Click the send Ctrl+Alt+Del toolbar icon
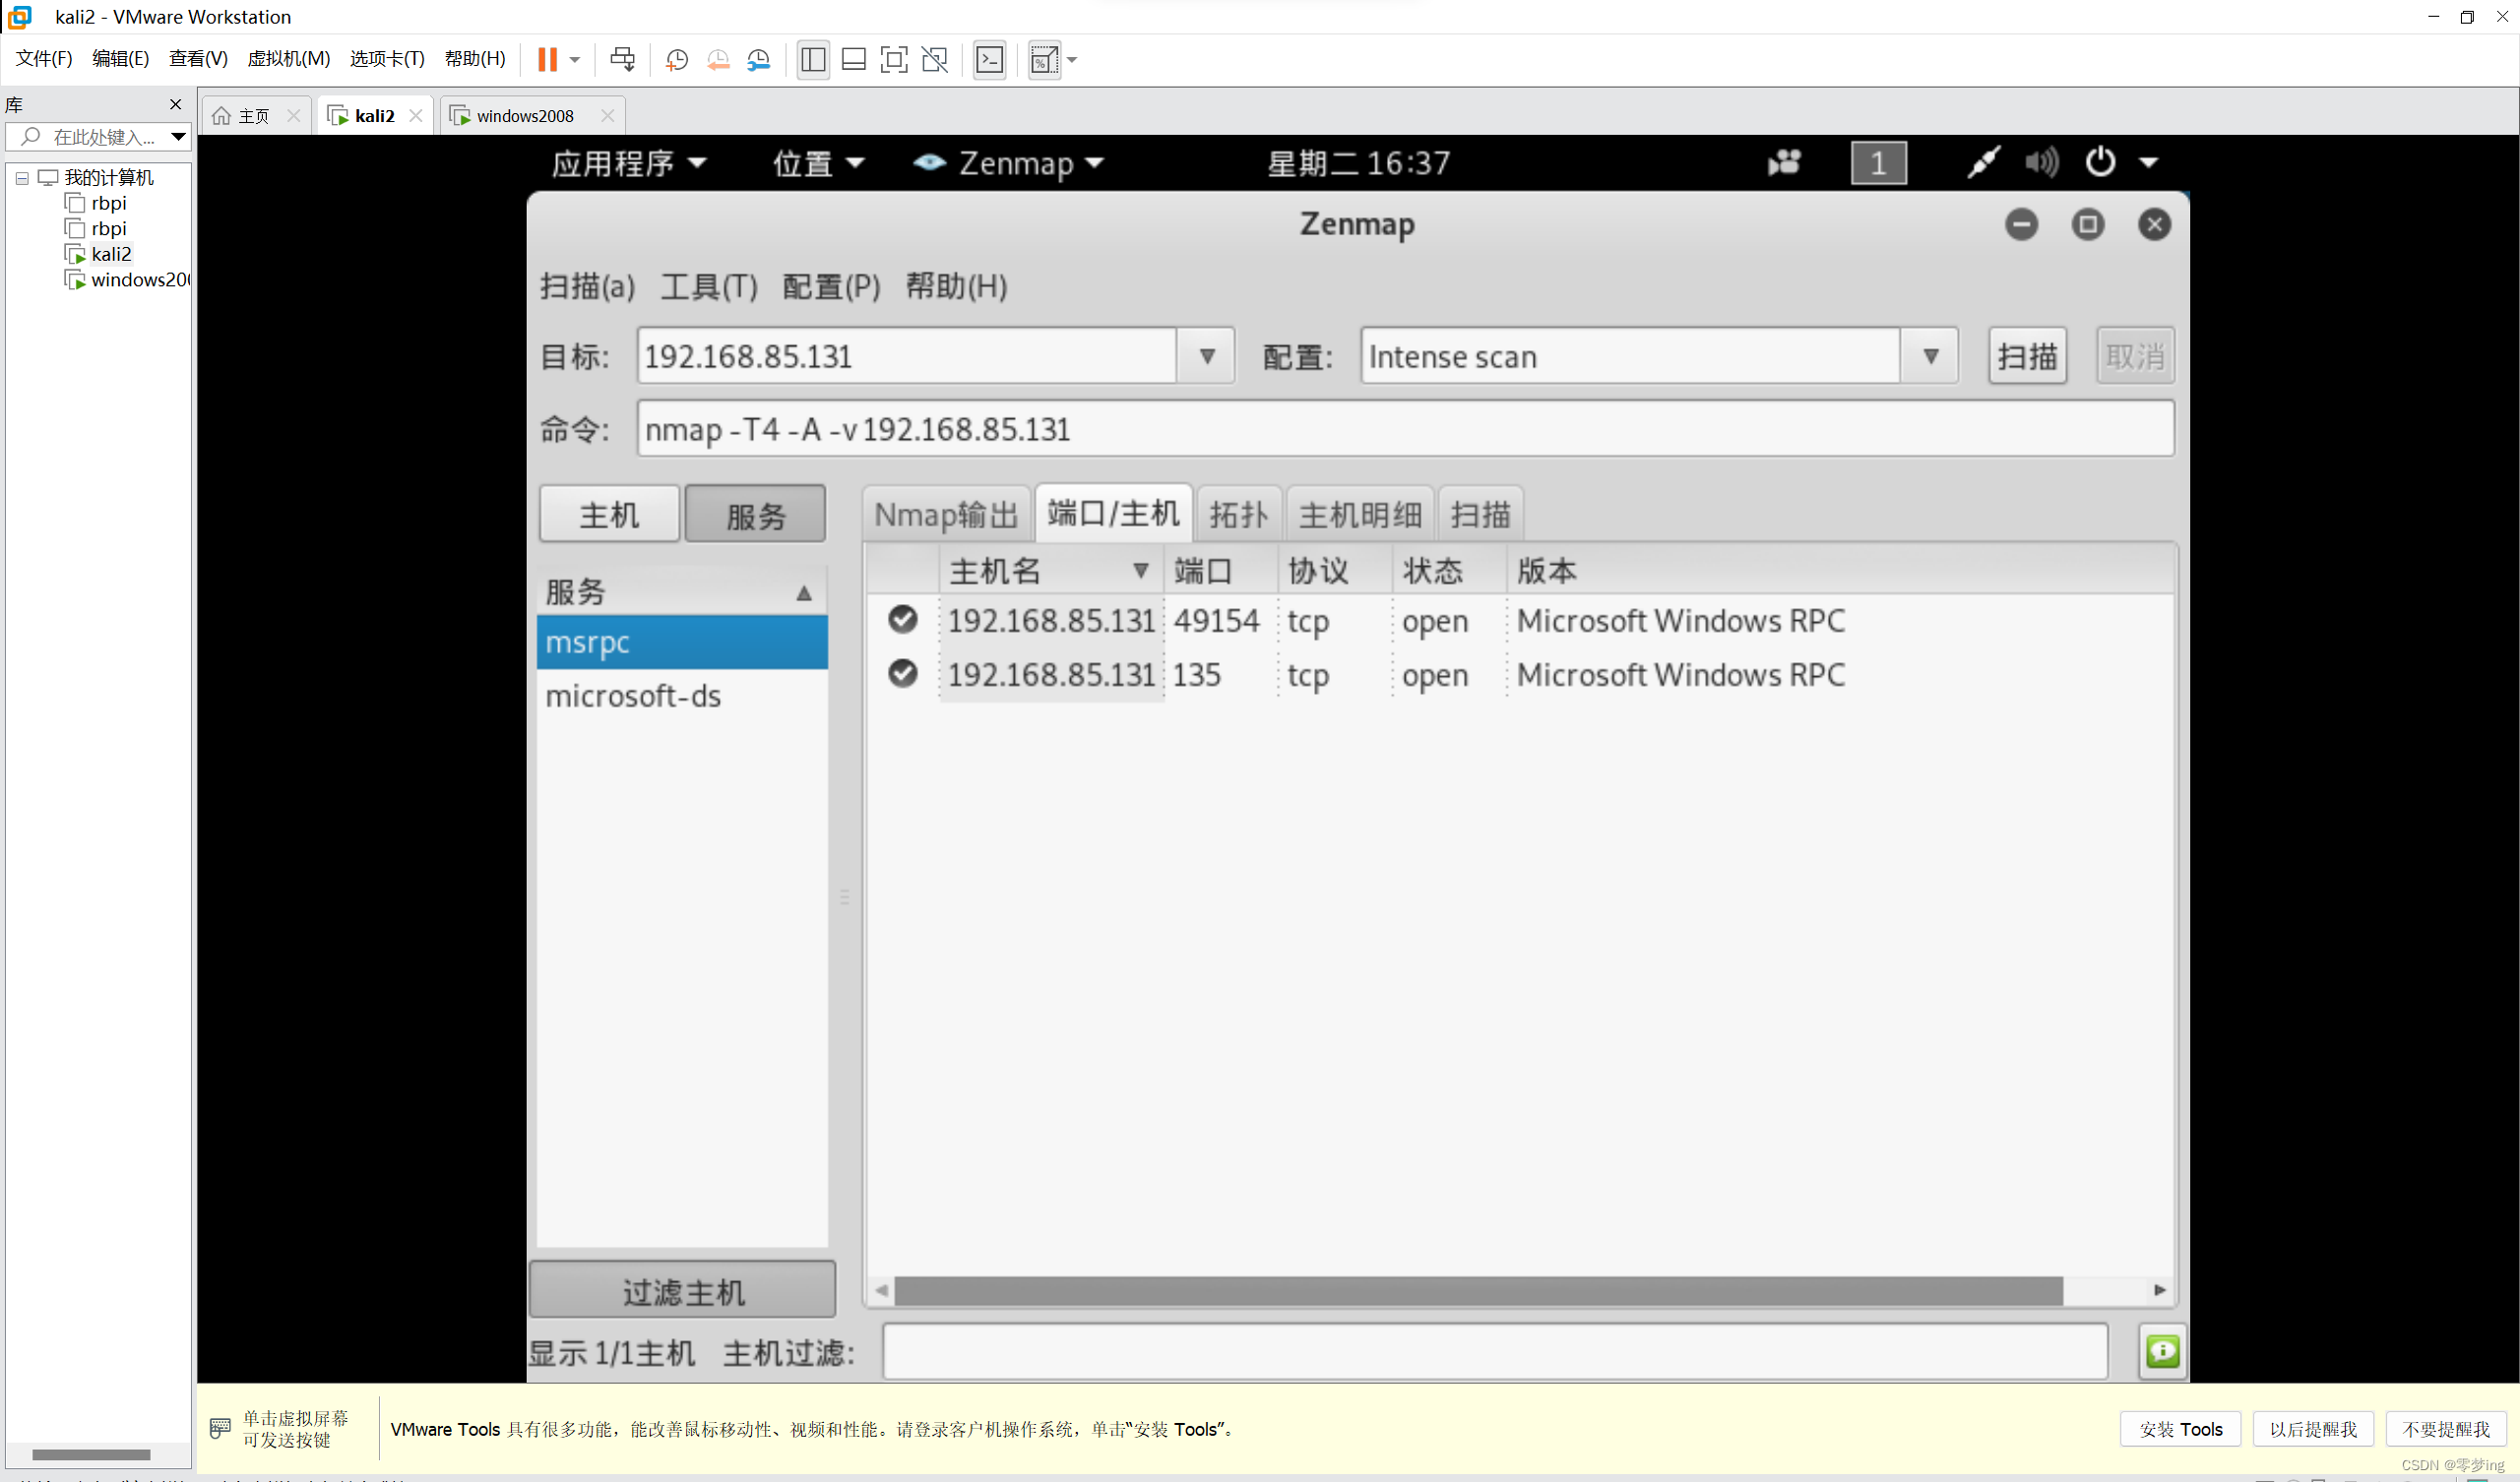The height and width of the screenshot is (1482, 2520). 622,60
